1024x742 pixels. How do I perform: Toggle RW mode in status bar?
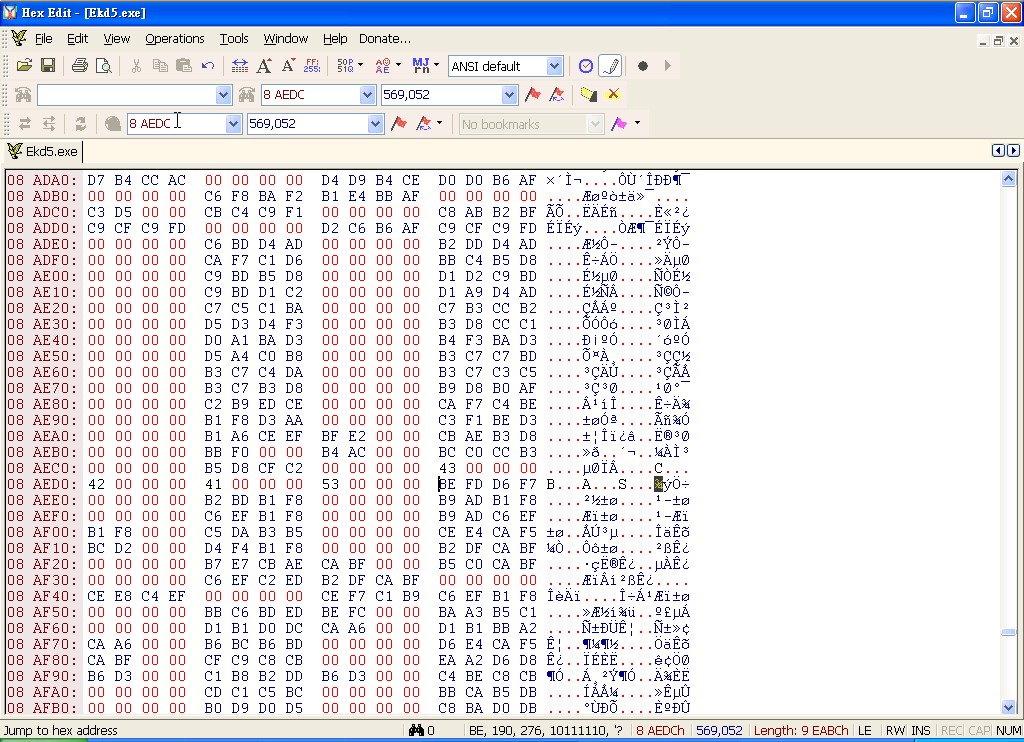pos(895,730)
